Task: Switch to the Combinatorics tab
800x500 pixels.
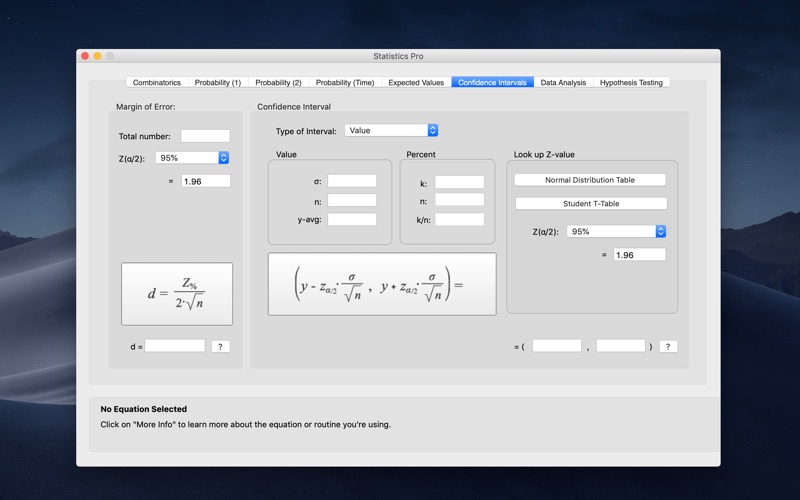Action: [157, 82]
